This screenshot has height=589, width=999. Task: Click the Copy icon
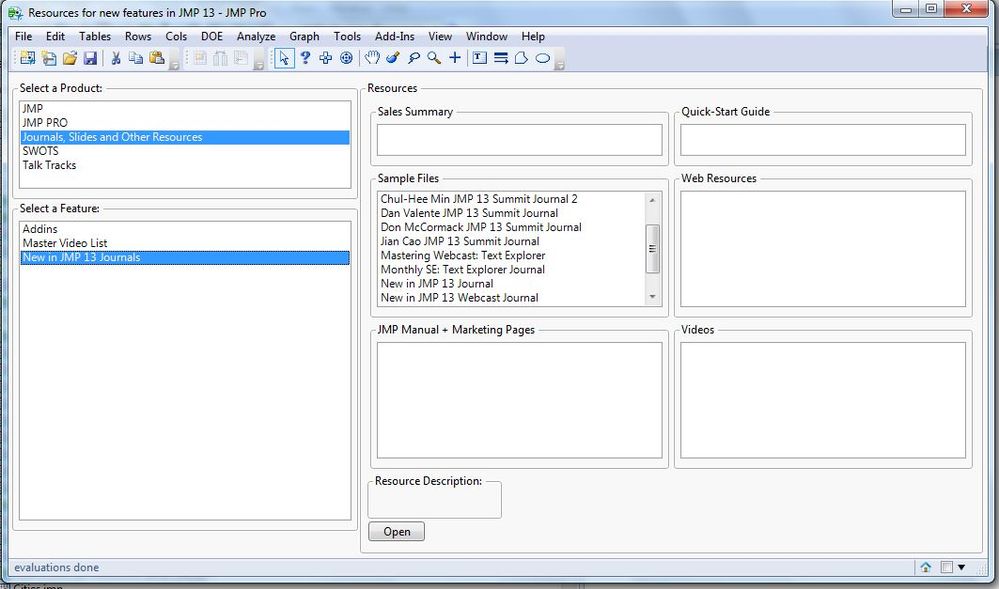136,58
